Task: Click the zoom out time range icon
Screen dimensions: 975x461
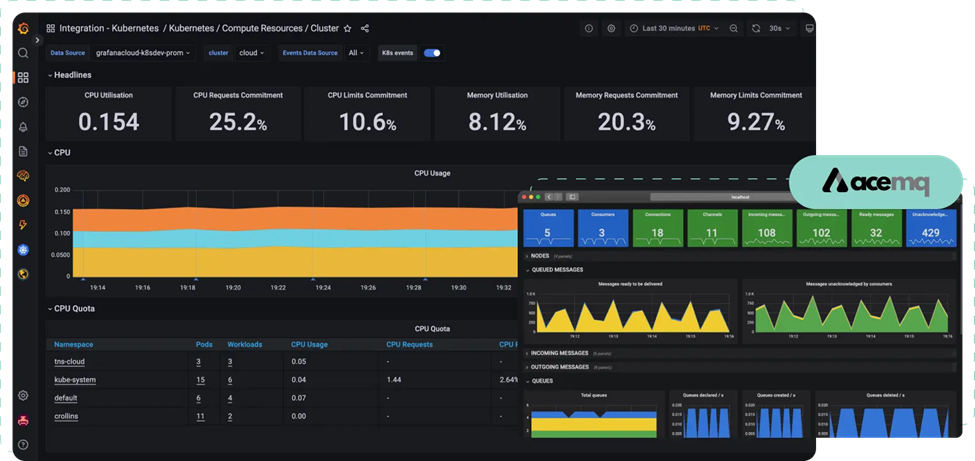Action: click(734, 29)
